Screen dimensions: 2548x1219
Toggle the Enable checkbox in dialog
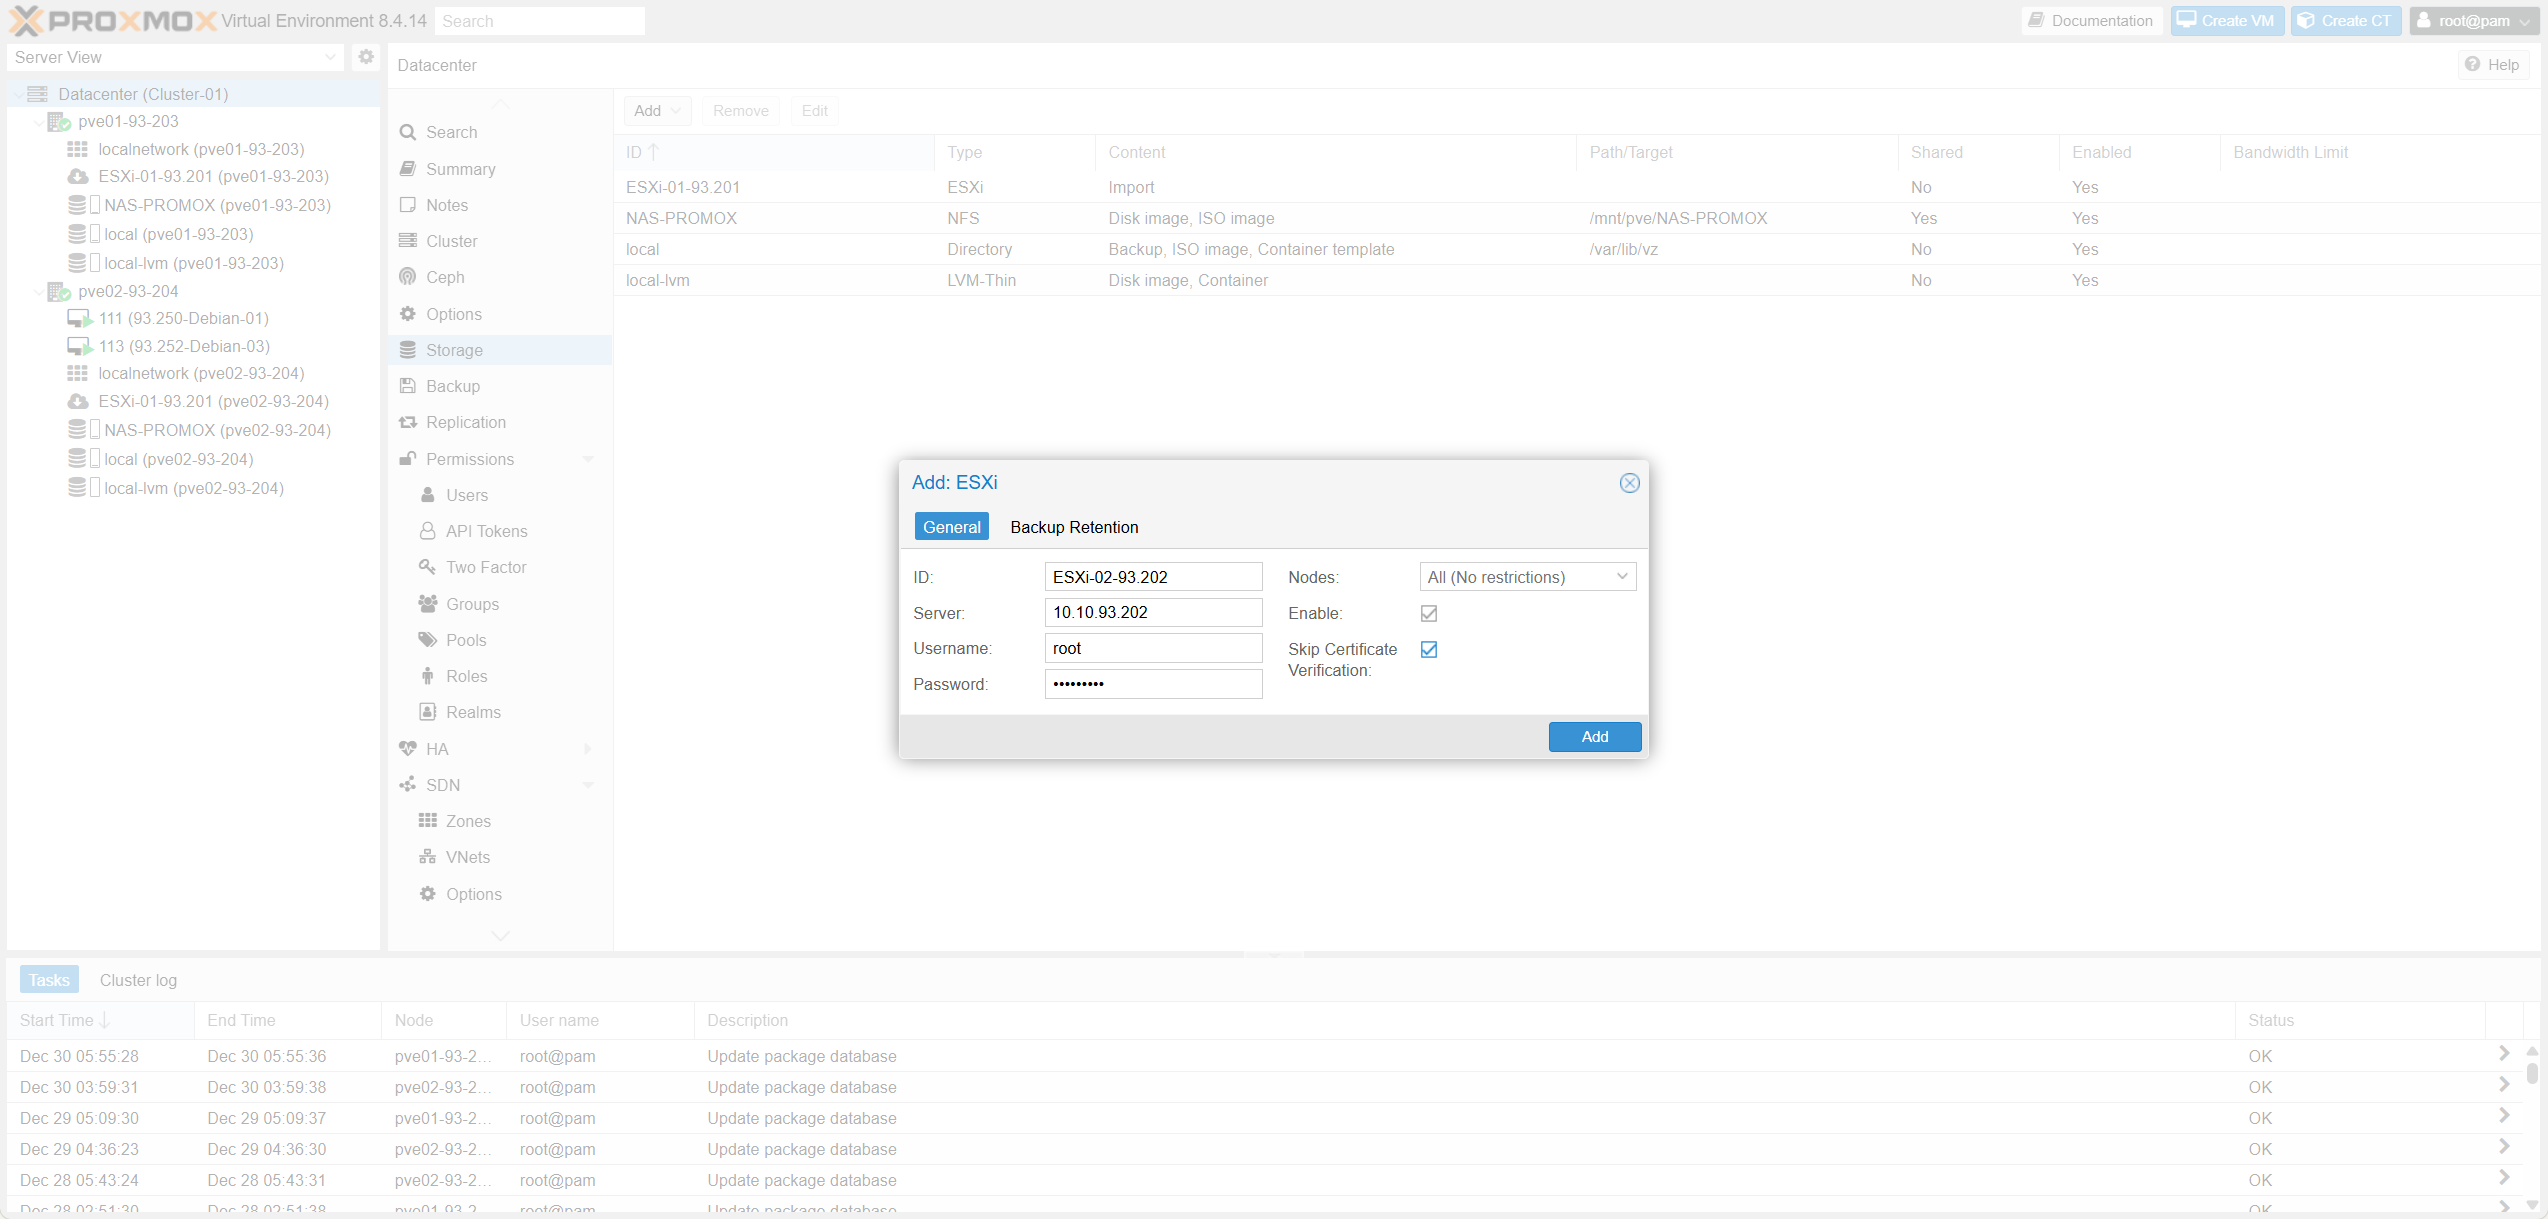[x=1429, y=613]
